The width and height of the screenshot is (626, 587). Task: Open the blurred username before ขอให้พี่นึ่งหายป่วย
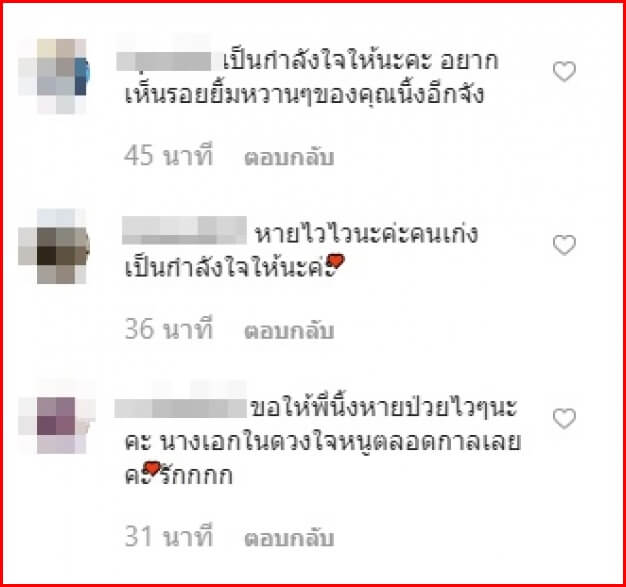(x=180, y=408)
